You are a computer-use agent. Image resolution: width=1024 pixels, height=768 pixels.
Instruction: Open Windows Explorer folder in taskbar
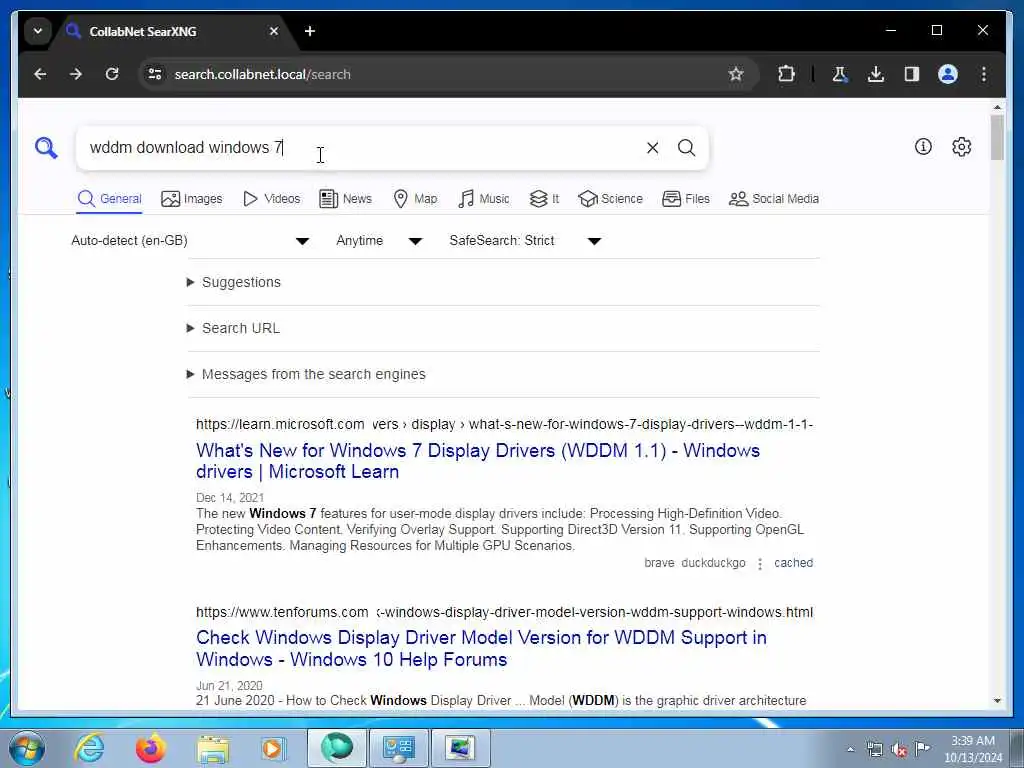point(213,749)
